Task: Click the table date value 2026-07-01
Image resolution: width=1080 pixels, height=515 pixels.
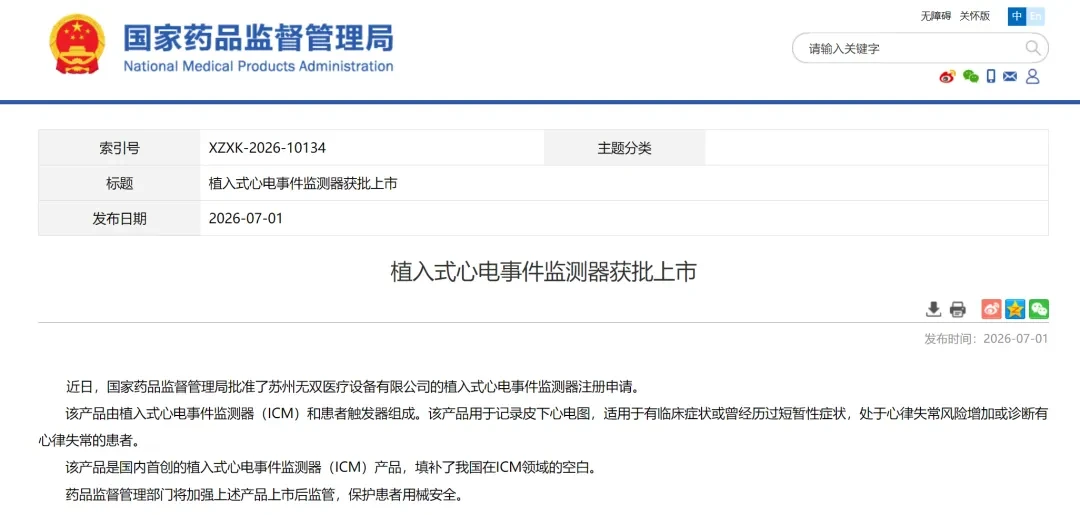Action: tap(246, 219)
